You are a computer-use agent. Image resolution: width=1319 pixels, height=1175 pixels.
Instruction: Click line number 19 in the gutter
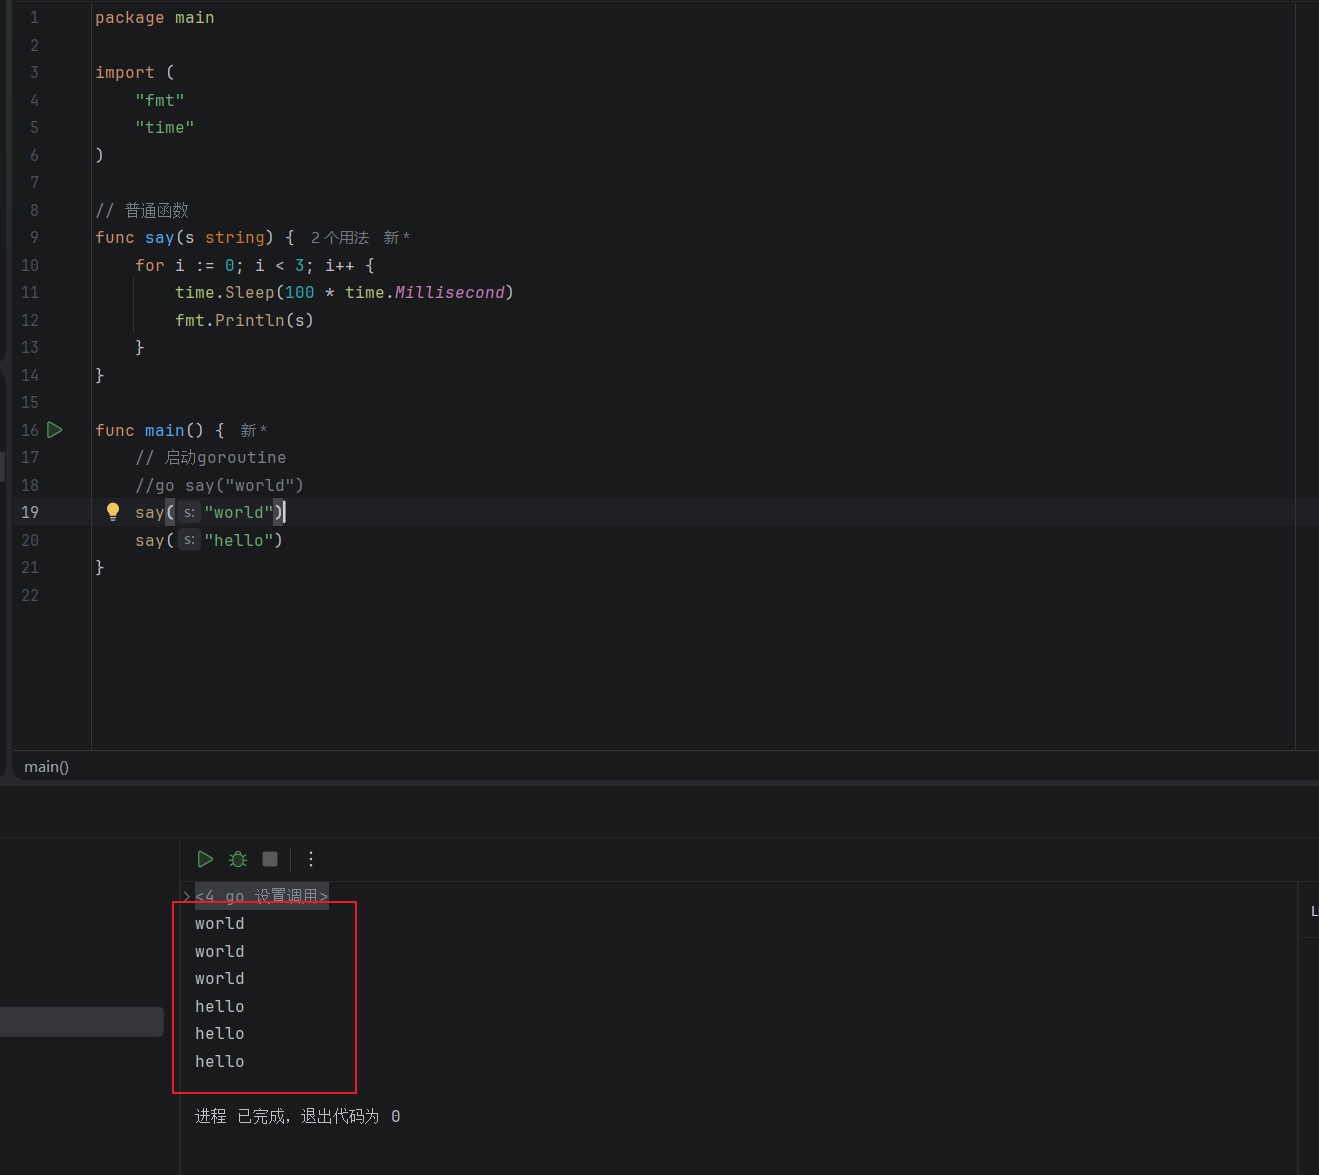pos(30,512)
